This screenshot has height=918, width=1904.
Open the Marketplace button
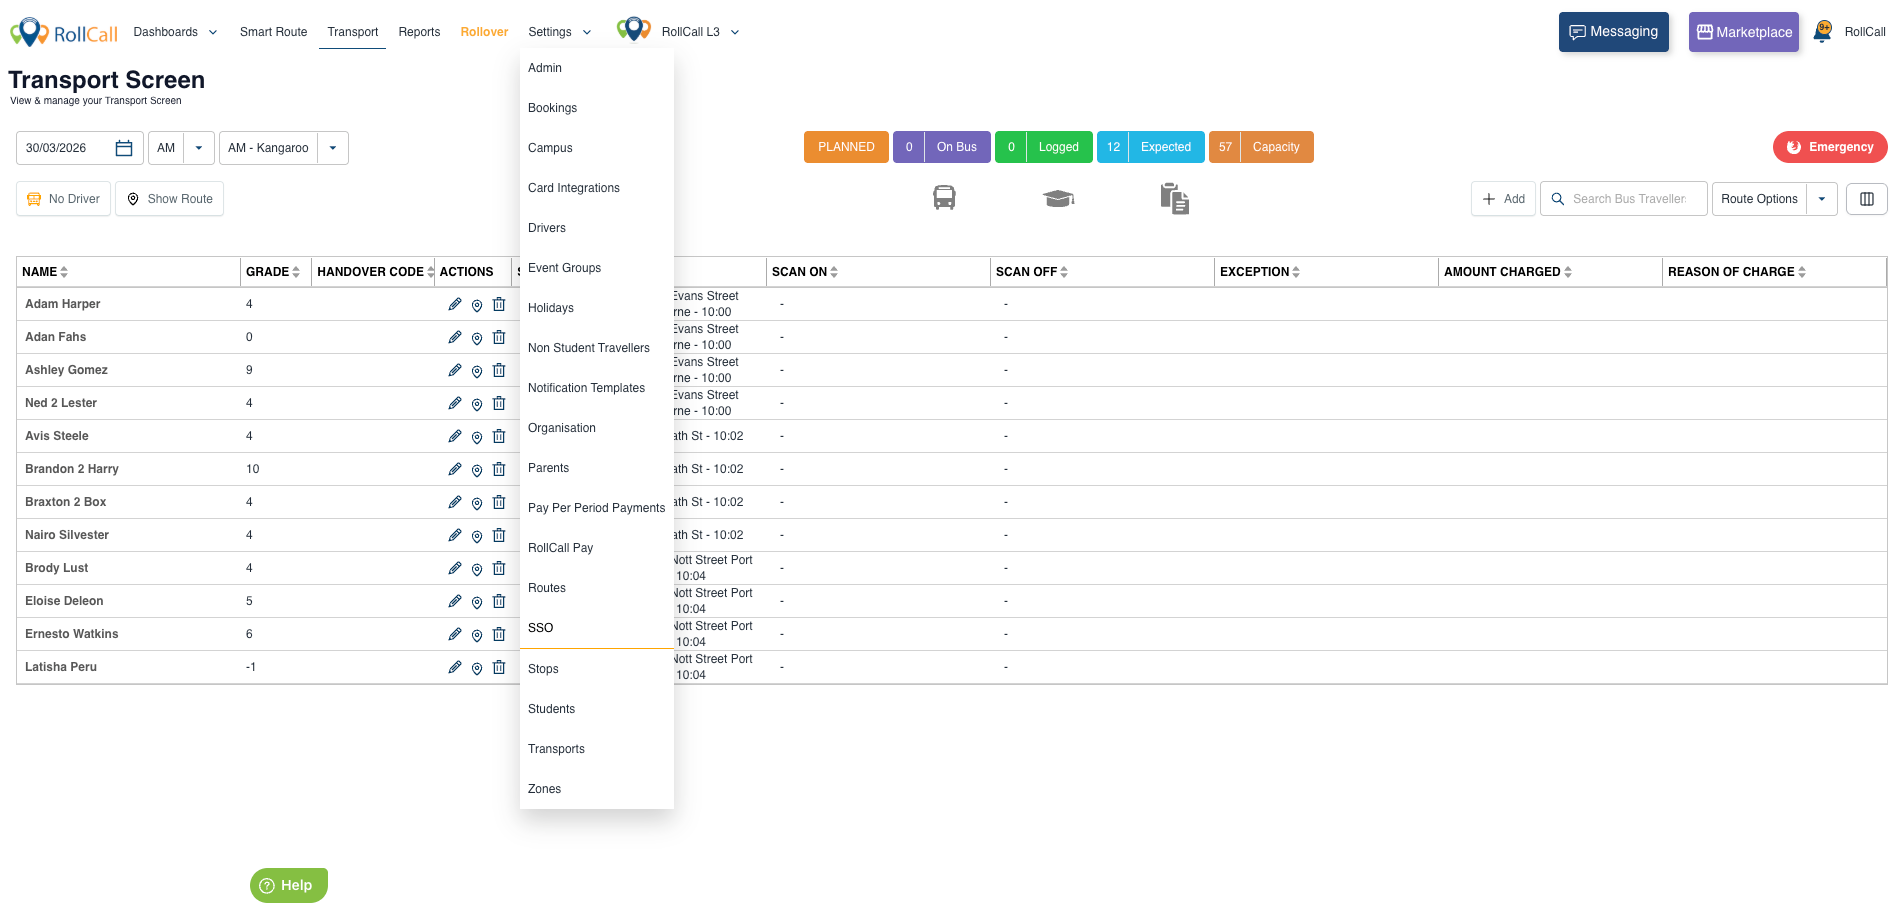point(1743,32)
